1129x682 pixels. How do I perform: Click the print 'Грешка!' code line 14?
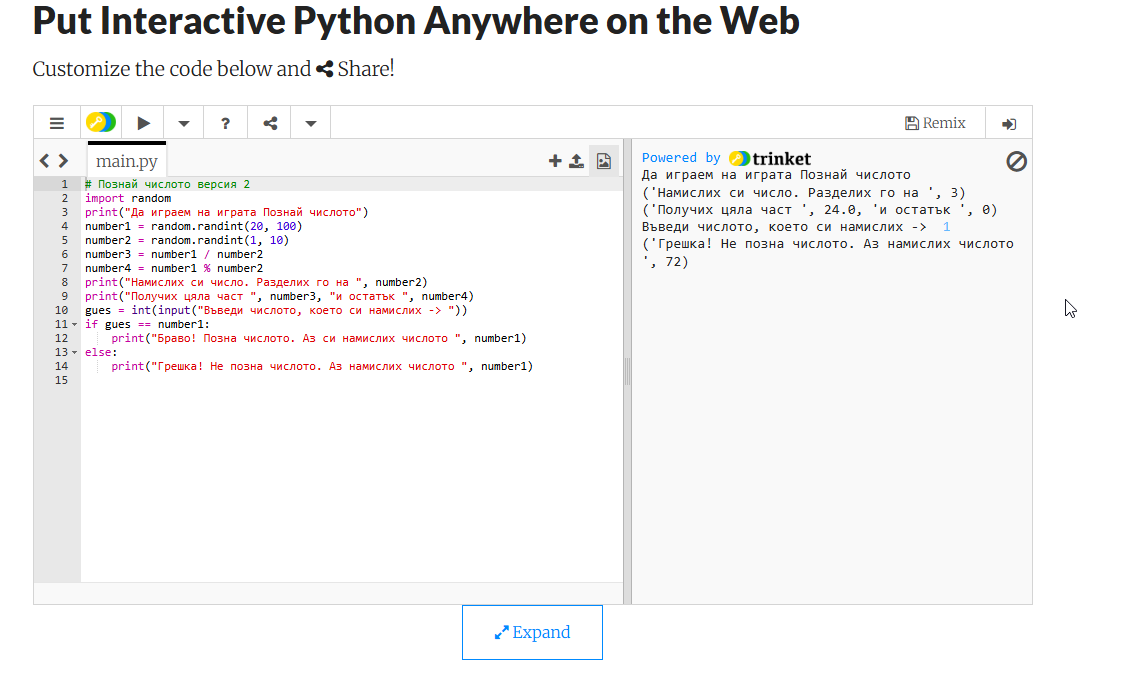(x=322, y=367)
